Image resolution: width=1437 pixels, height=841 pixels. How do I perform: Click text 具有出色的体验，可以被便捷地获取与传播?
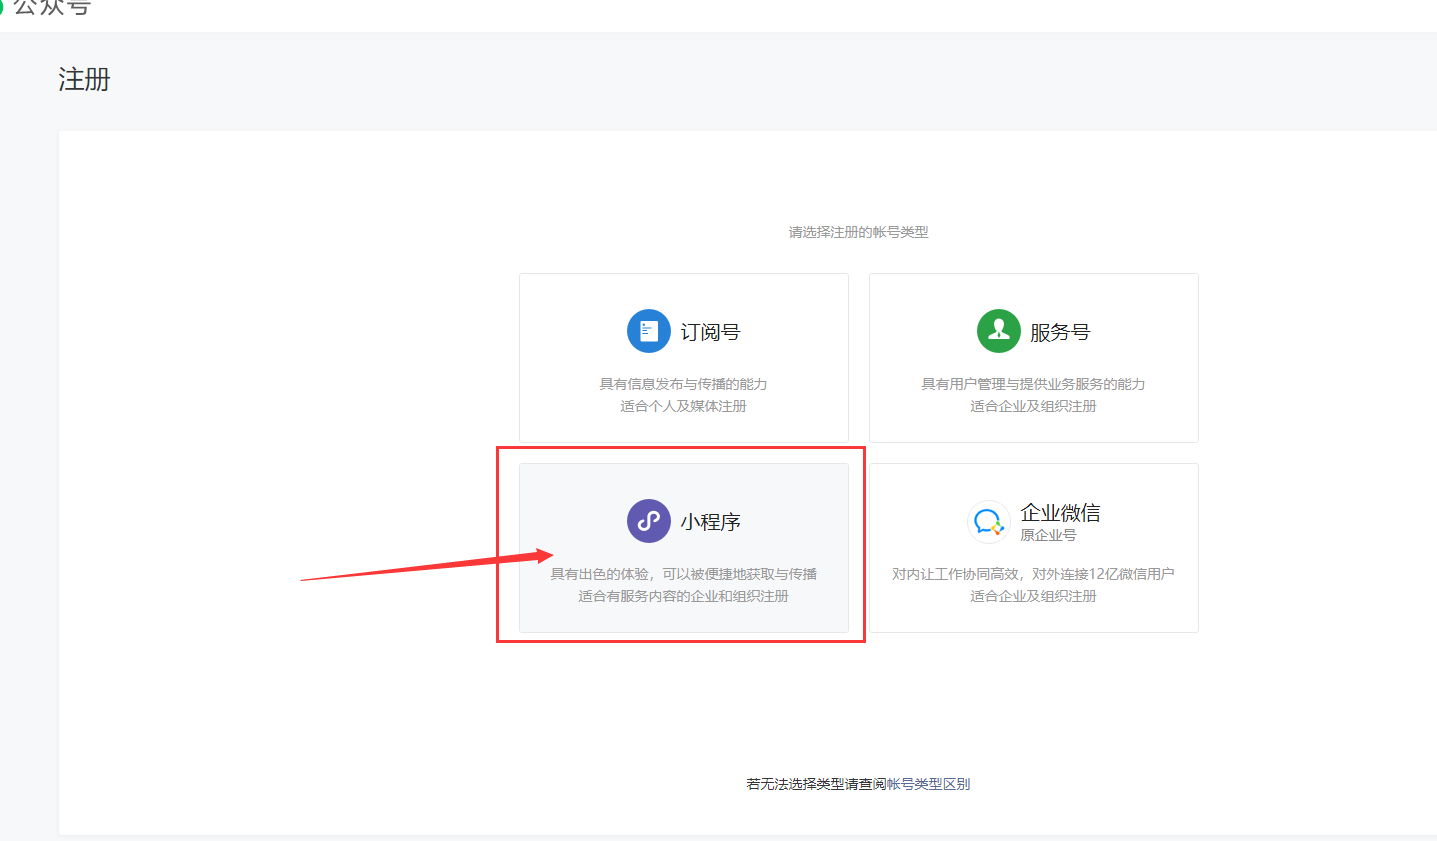click(x=683, y=574)
